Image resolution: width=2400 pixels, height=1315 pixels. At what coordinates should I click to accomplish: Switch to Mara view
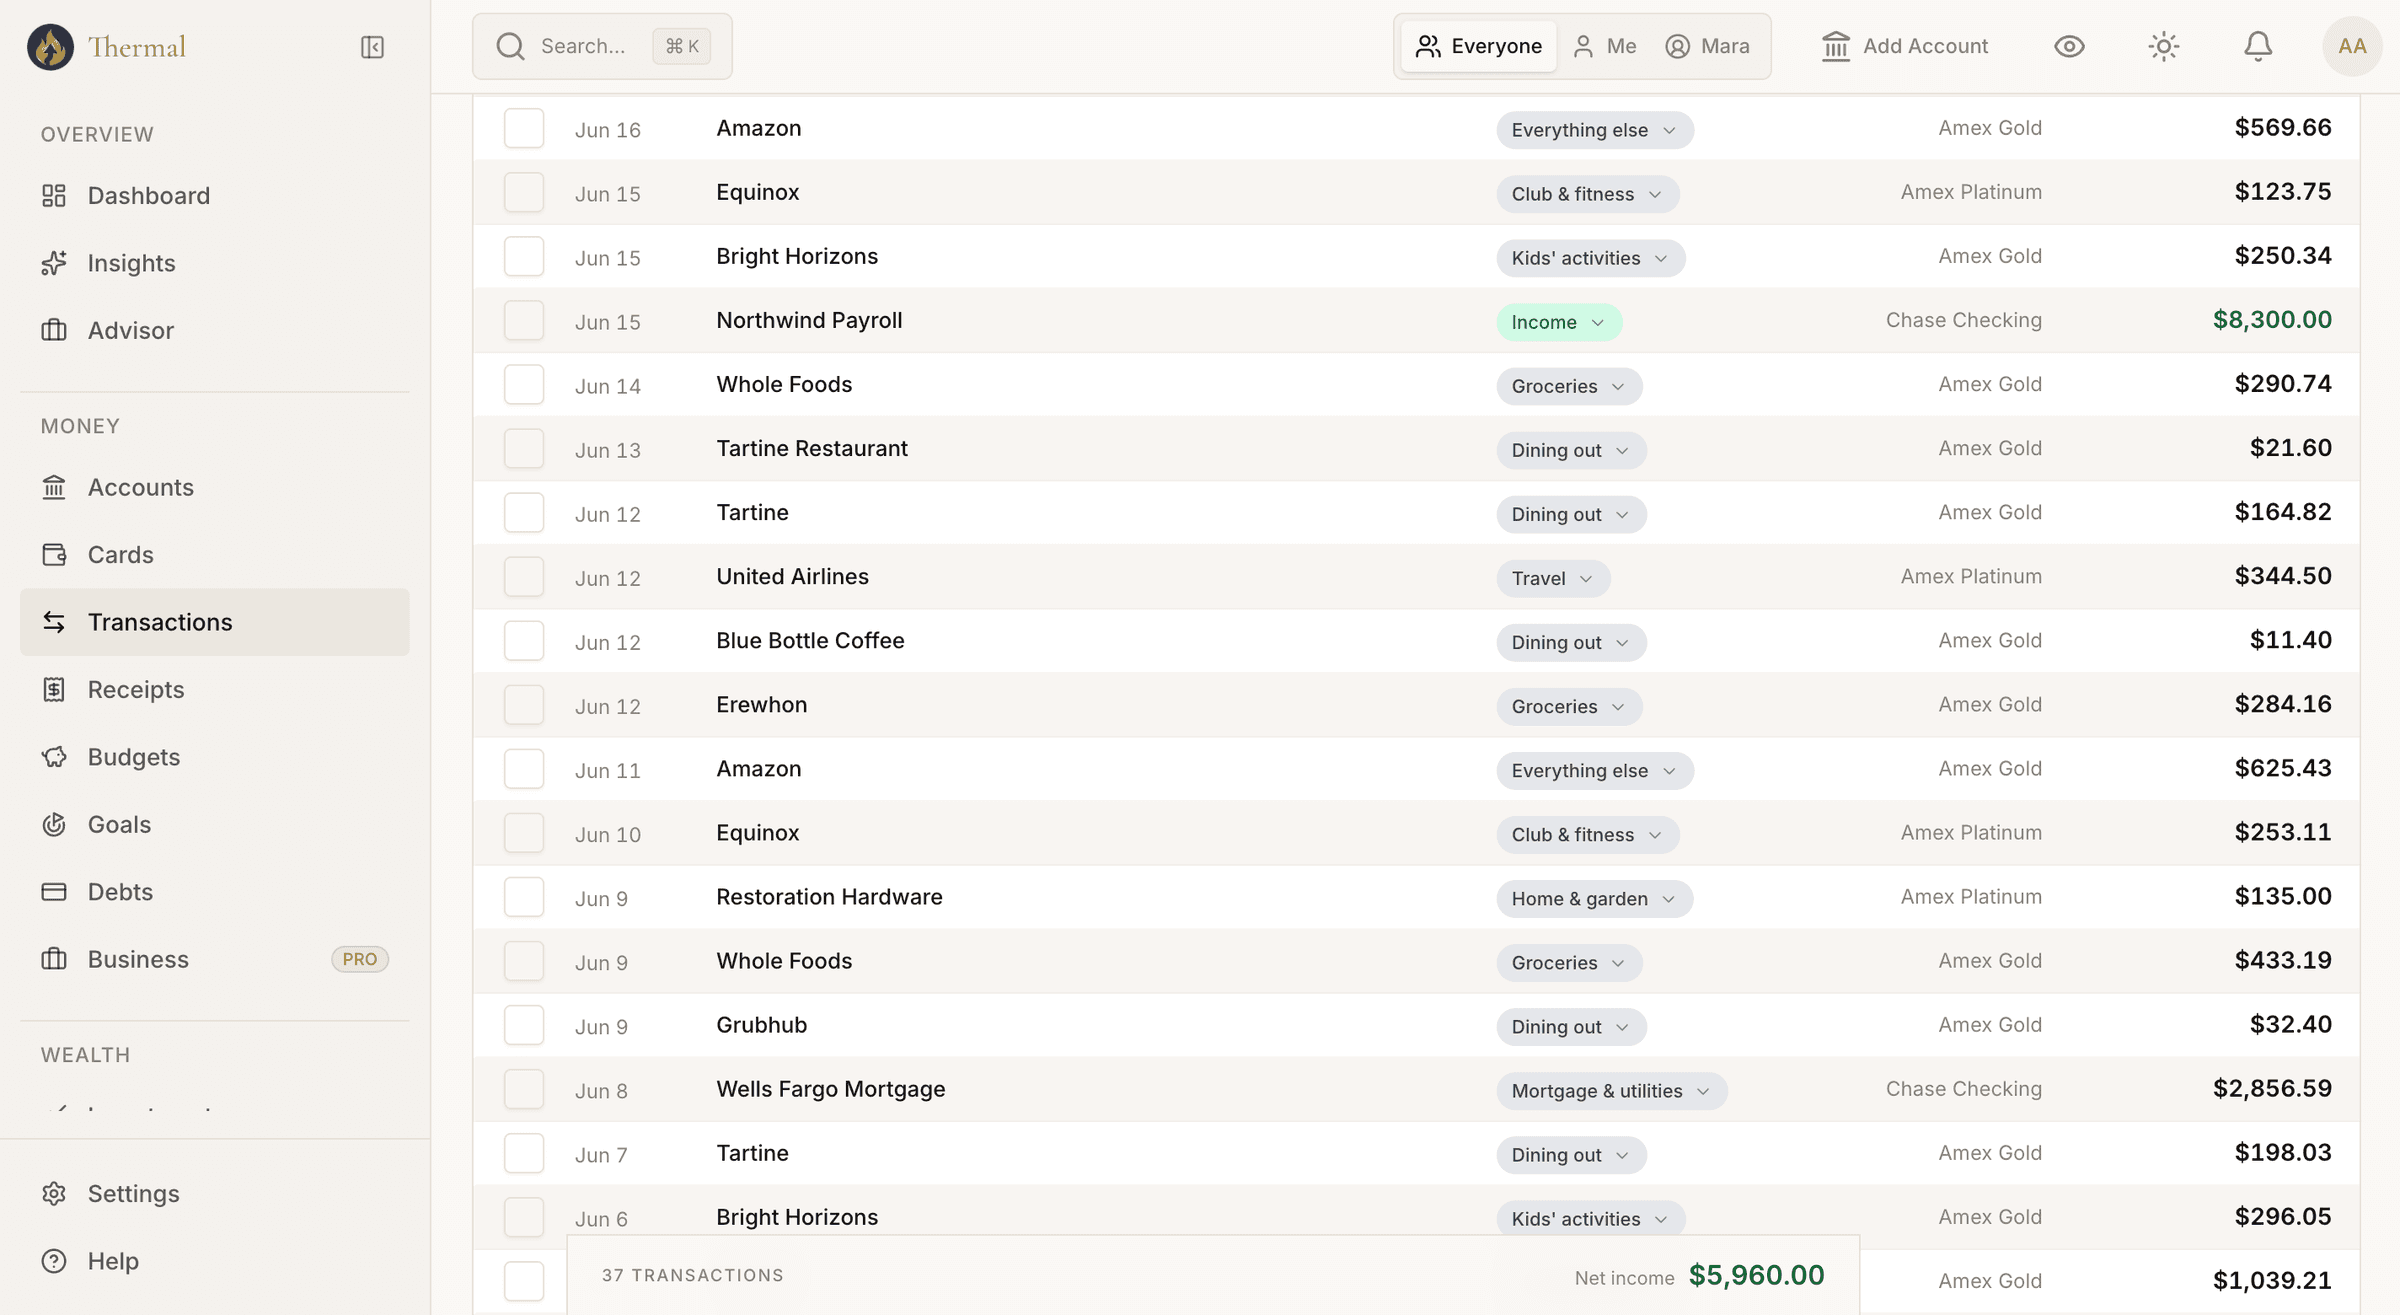click(x=1707, y=46)
